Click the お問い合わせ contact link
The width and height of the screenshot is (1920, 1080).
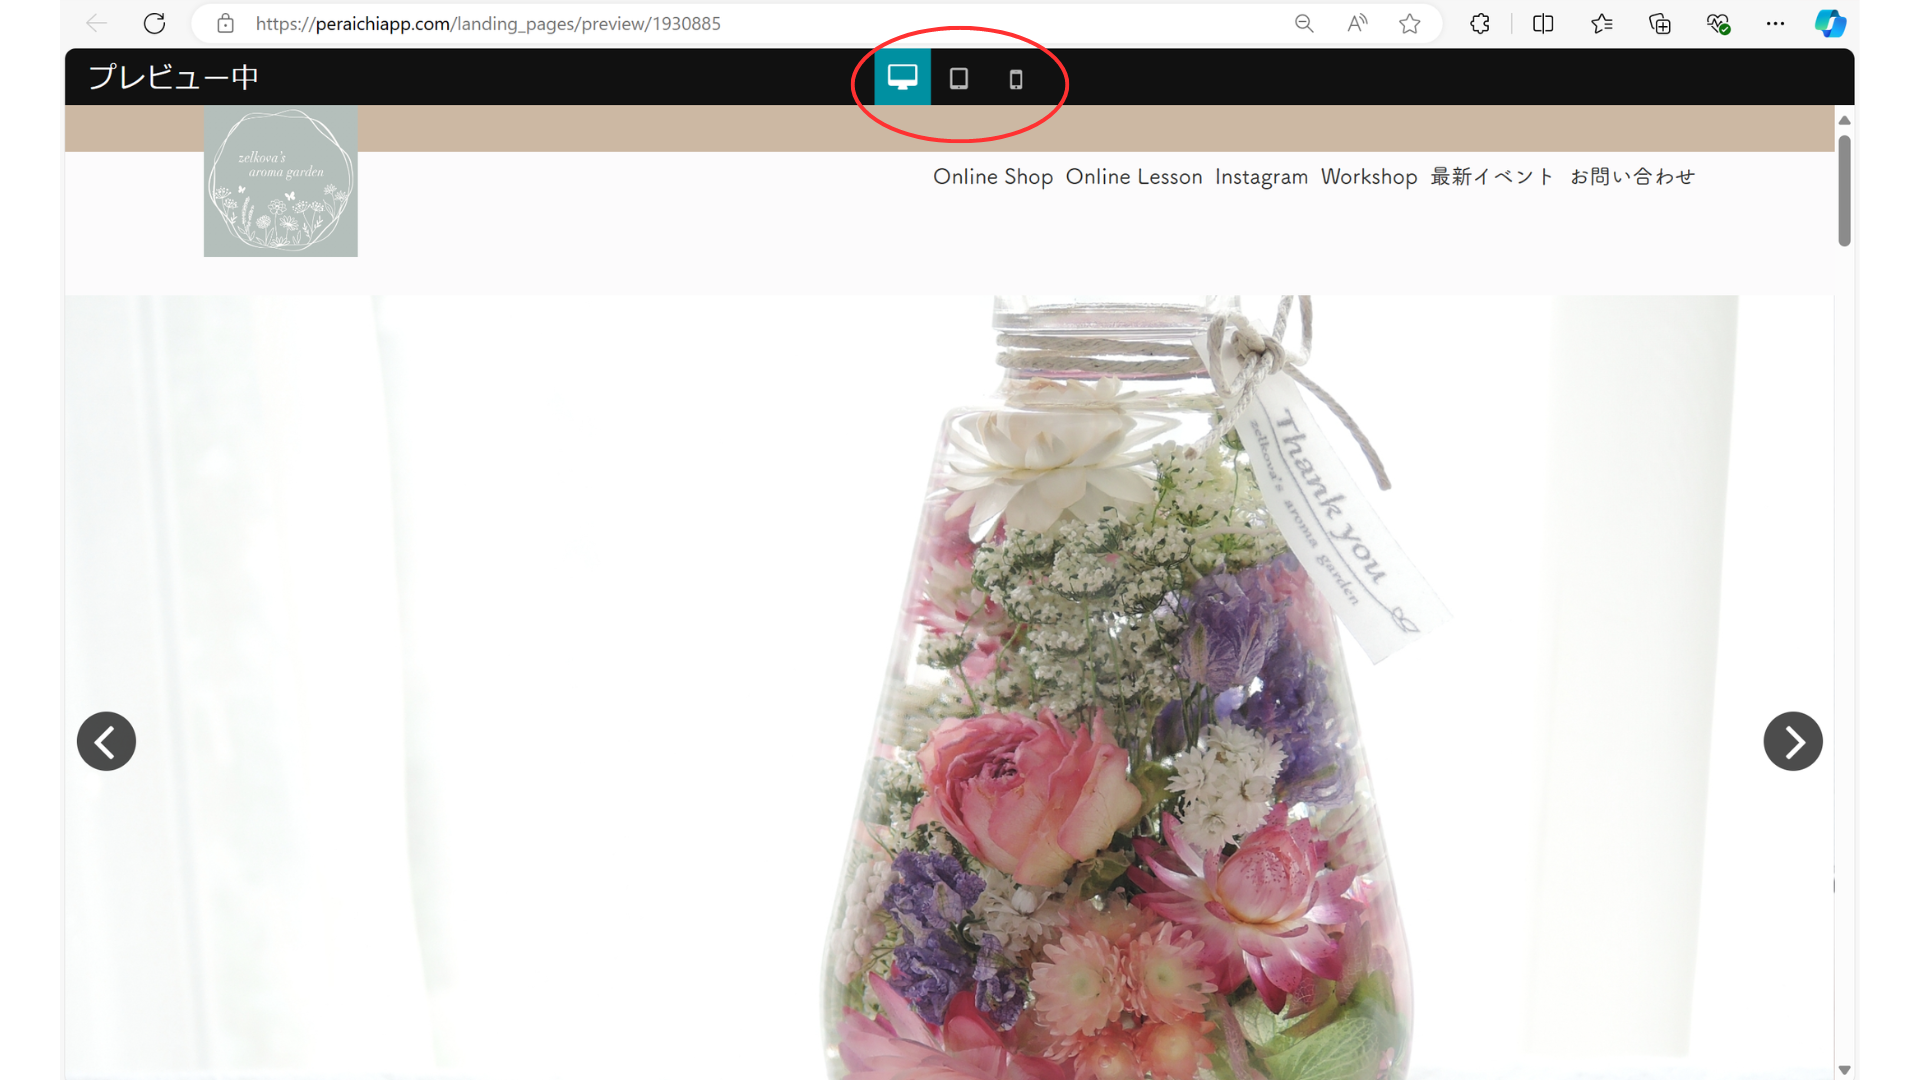[x=1631, y=175]
